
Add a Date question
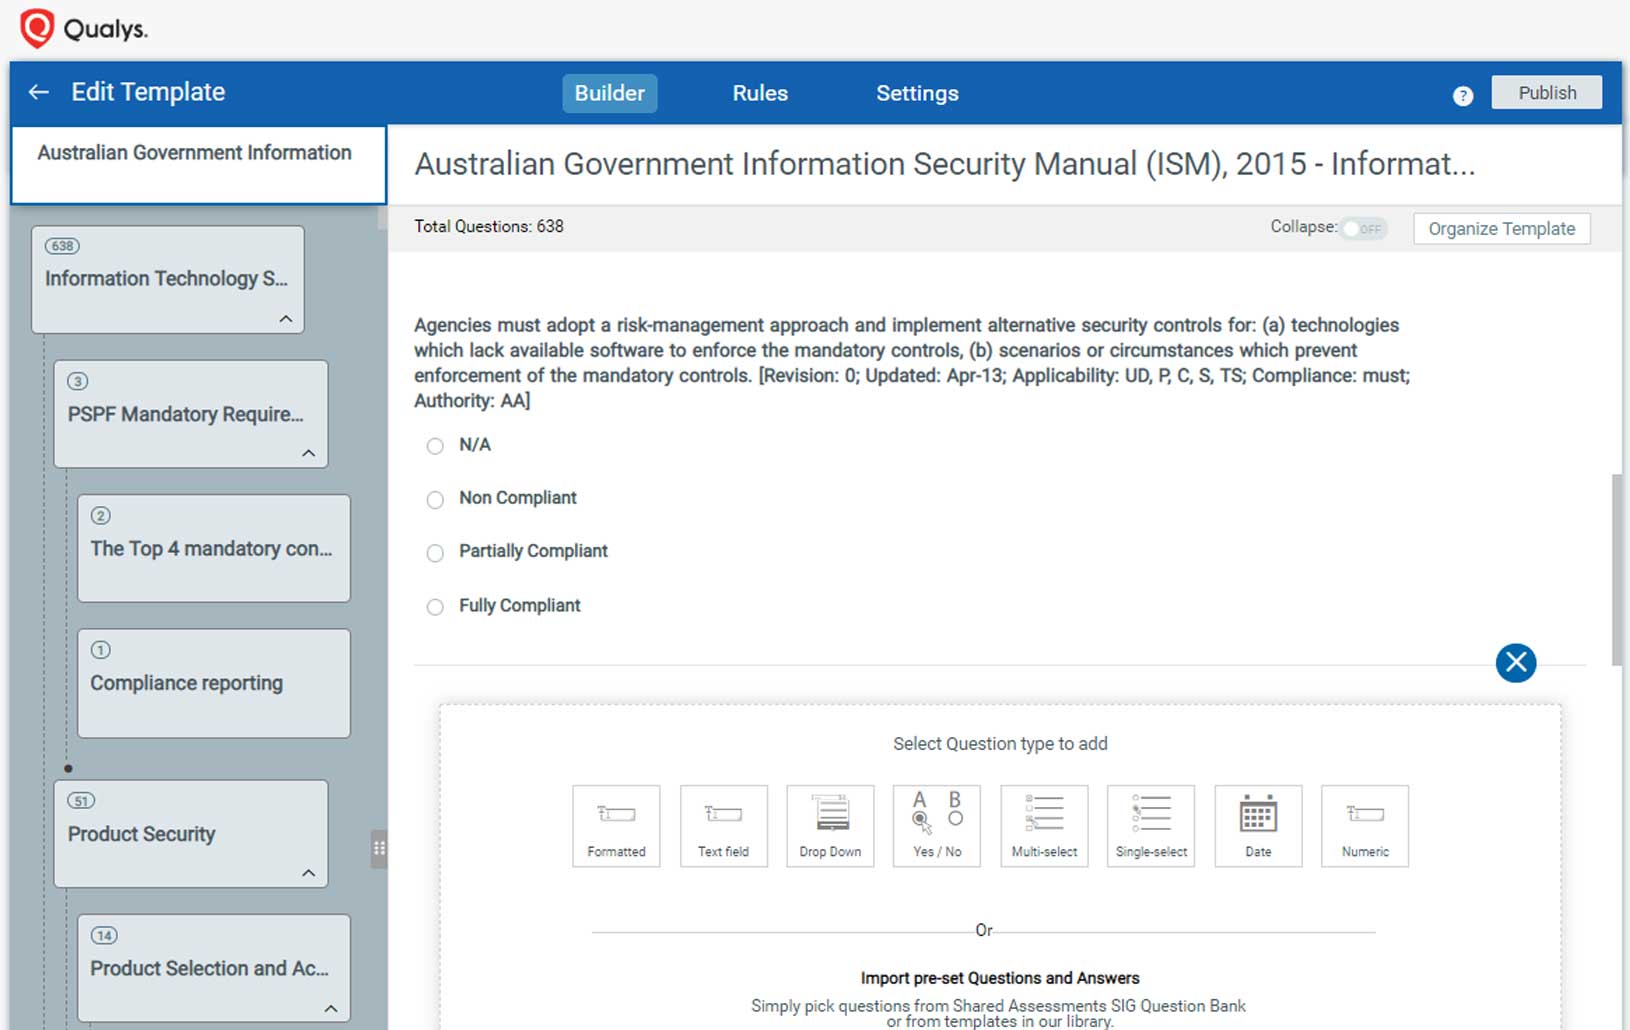[x=1258, y=825]
